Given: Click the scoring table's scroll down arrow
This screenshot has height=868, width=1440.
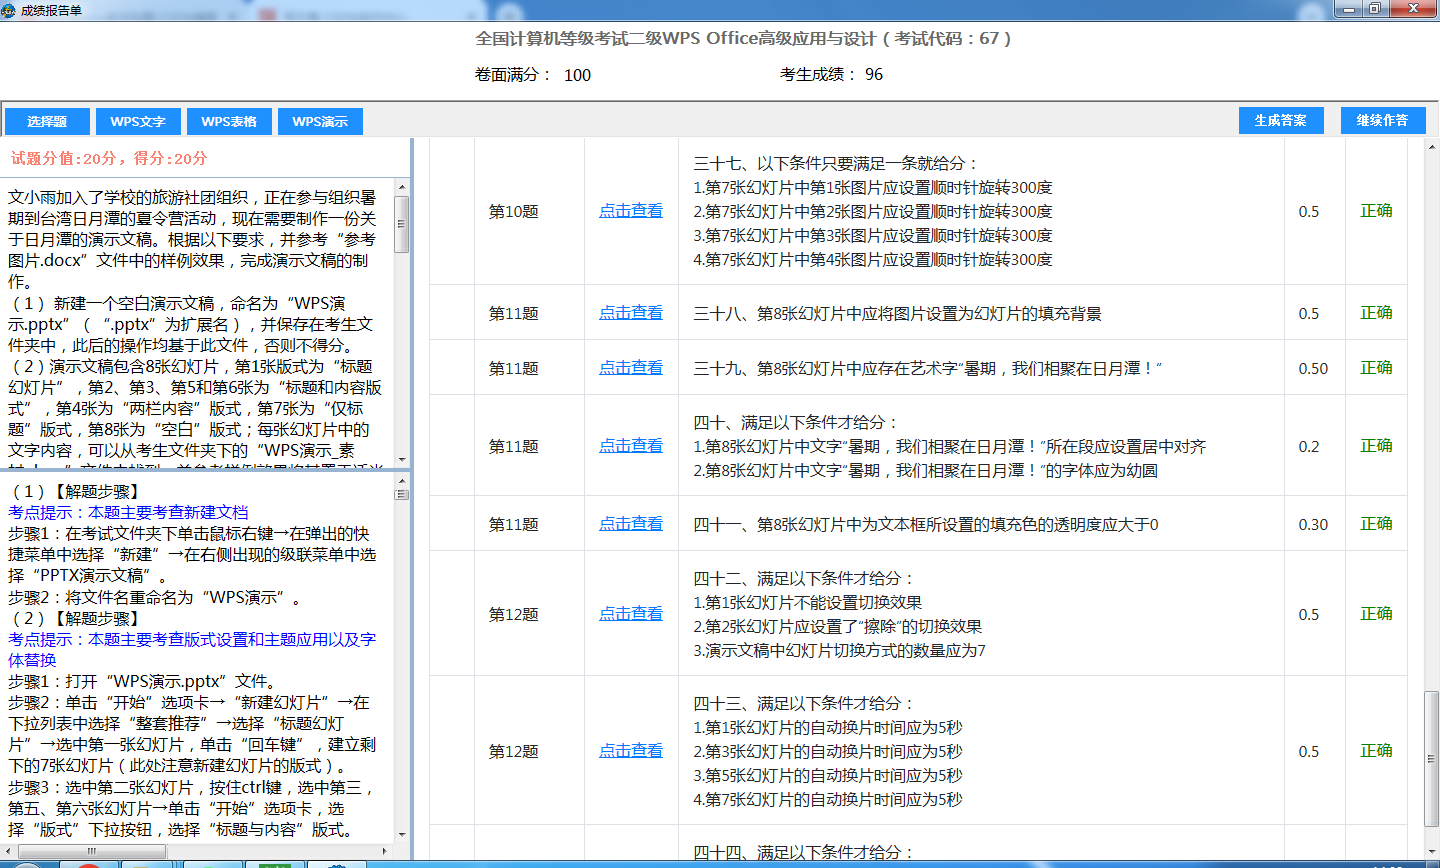Looking at the screenshot, I should (1431, 850).
